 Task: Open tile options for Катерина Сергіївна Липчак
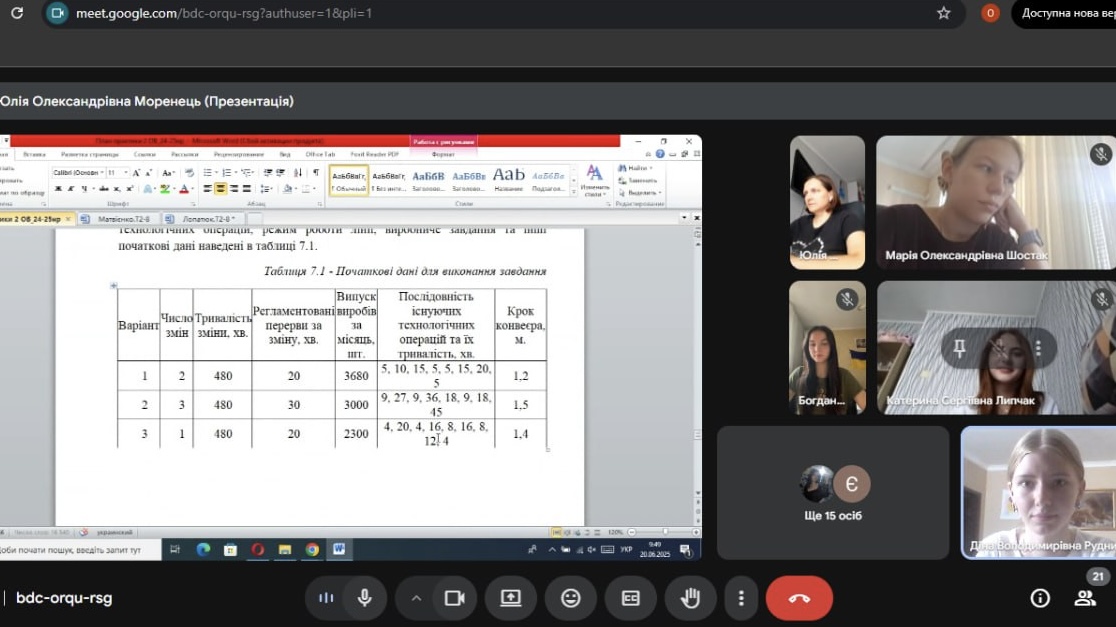click(x=1038, y=348)
